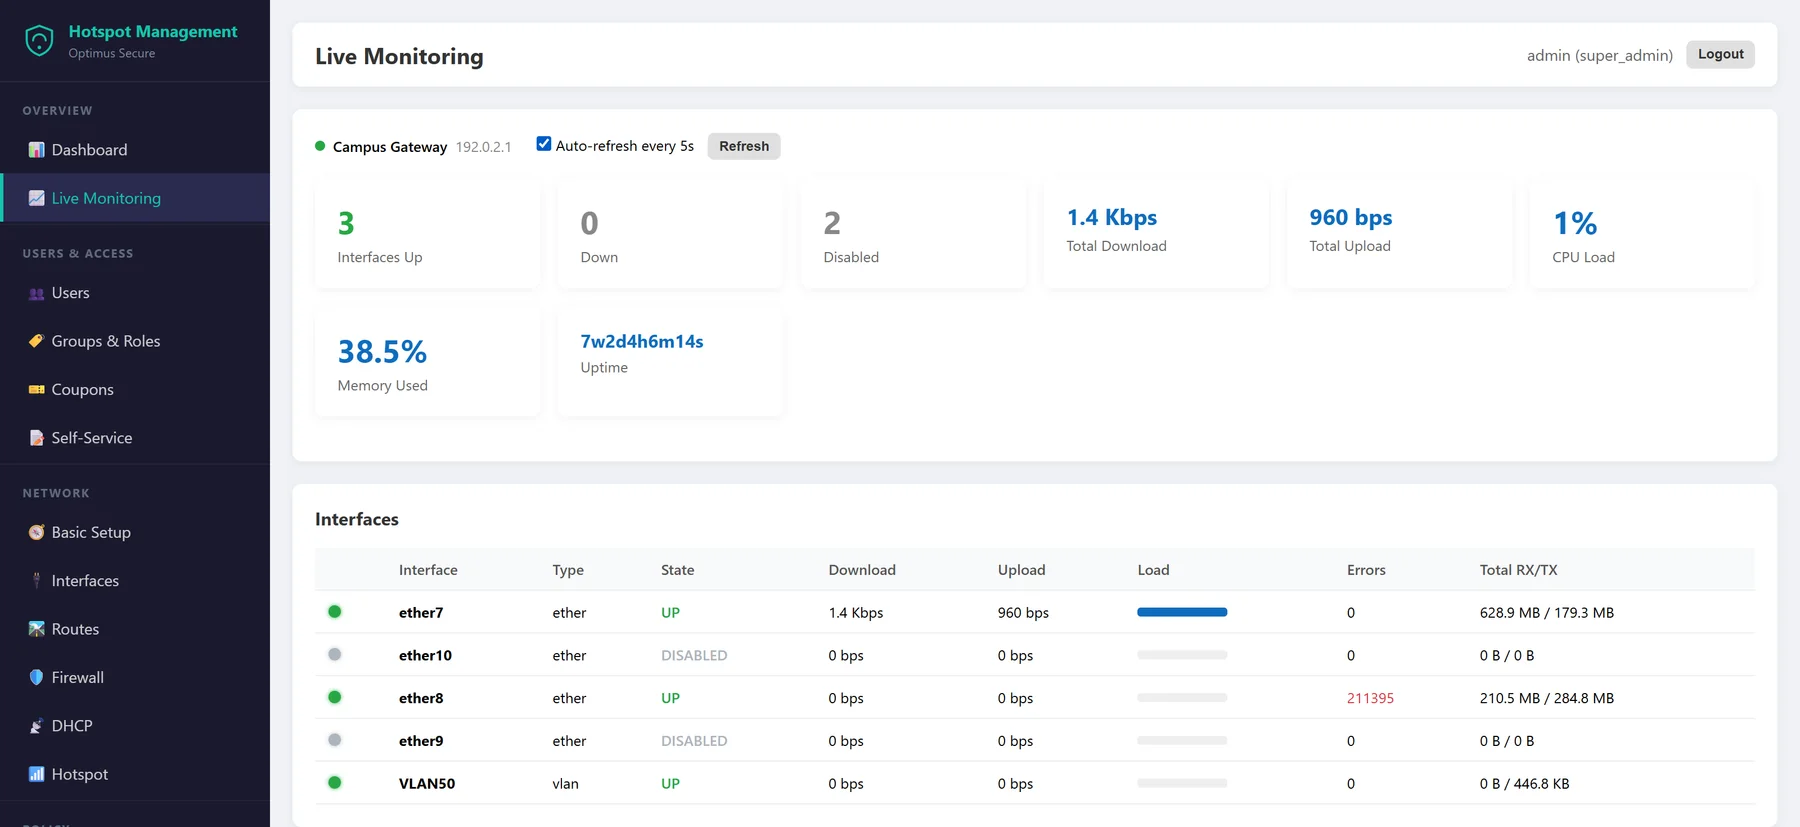Viewport: 1800px width, 827px height.
Task: Click the VLAN50 load bar
Action: [x=1182, y=783]
